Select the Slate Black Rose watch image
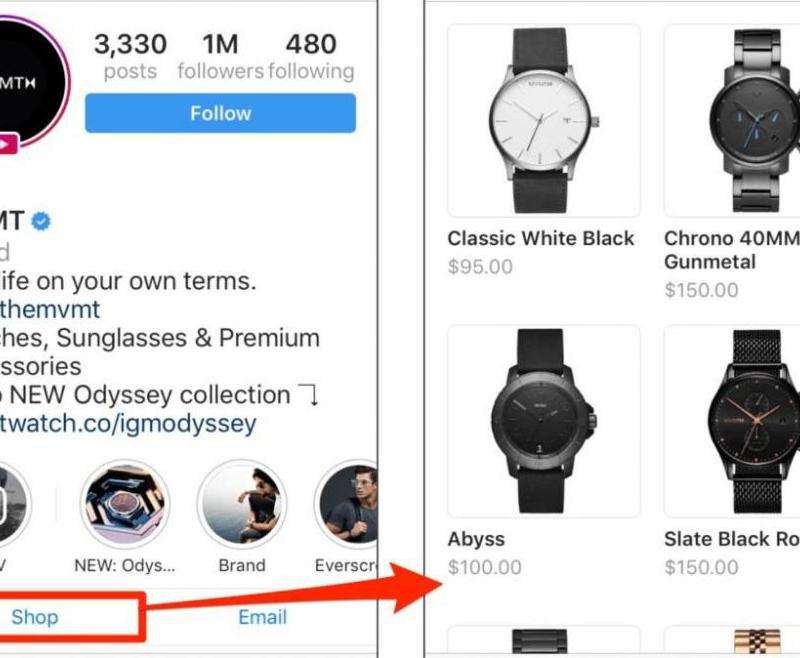Viewport: 800px width, 658px height. point(732,421)
